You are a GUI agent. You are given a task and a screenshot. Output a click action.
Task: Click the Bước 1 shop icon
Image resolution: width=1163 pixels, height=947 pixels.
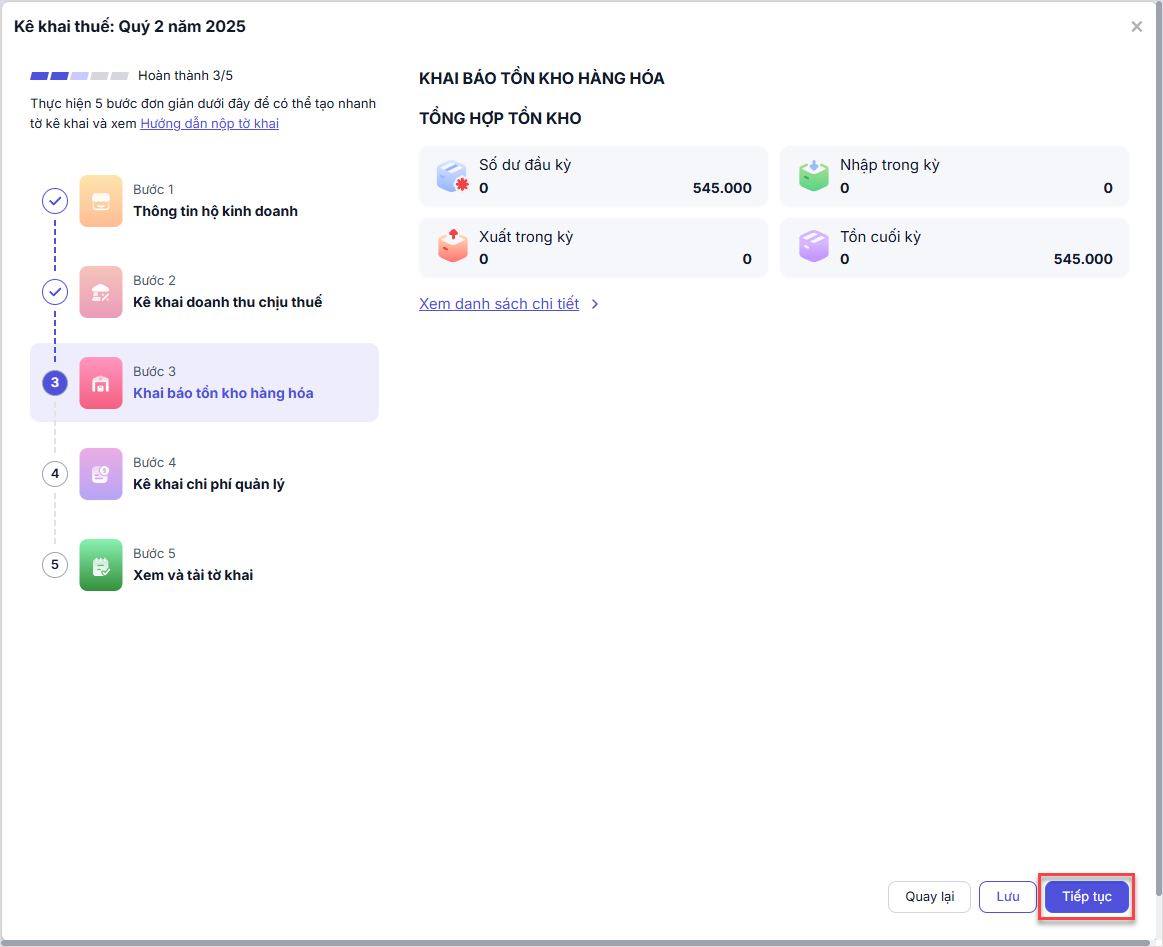click(101, 201)
